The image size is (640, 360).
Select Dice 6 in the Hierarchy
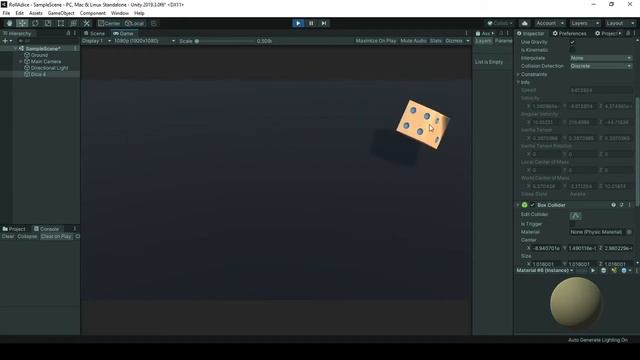pyautogui.click(x=38, y=75)
